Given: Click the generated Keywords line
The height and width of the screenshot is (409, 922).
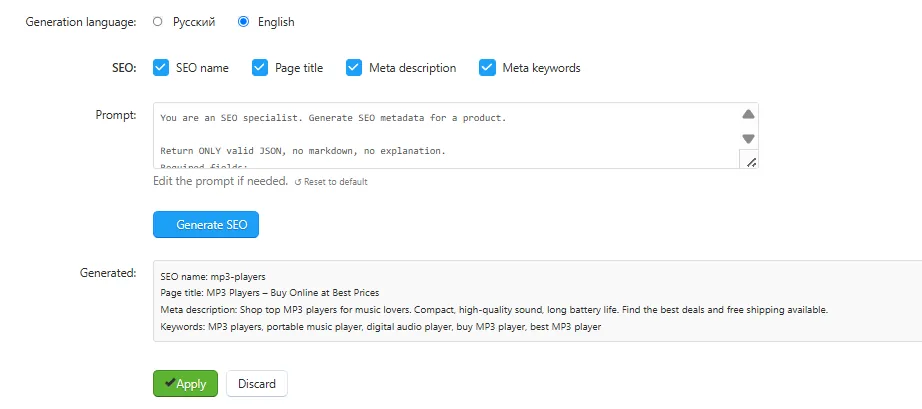Looking at the screenshot, I should [x=380, y=326].
